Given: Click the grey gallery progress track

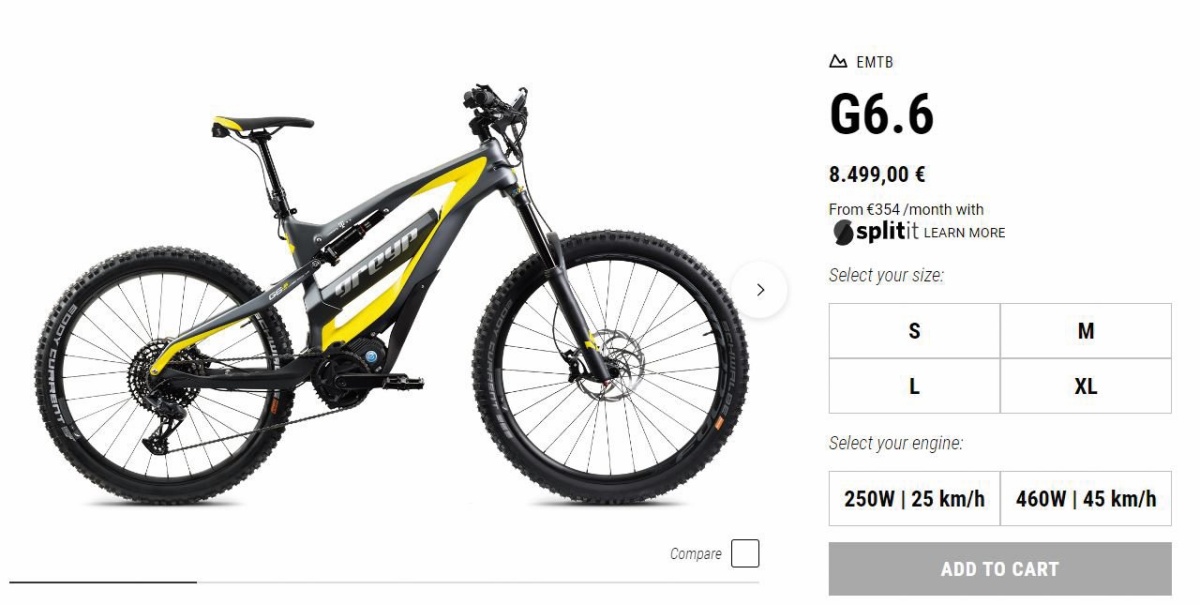Looking at the screenshot, I should point(478,581).
